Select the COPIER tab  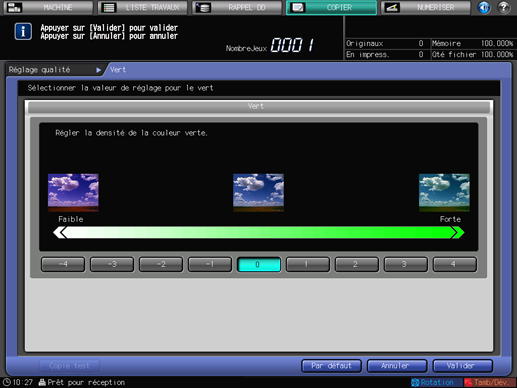pyautogui.click(x=331, y=7)
